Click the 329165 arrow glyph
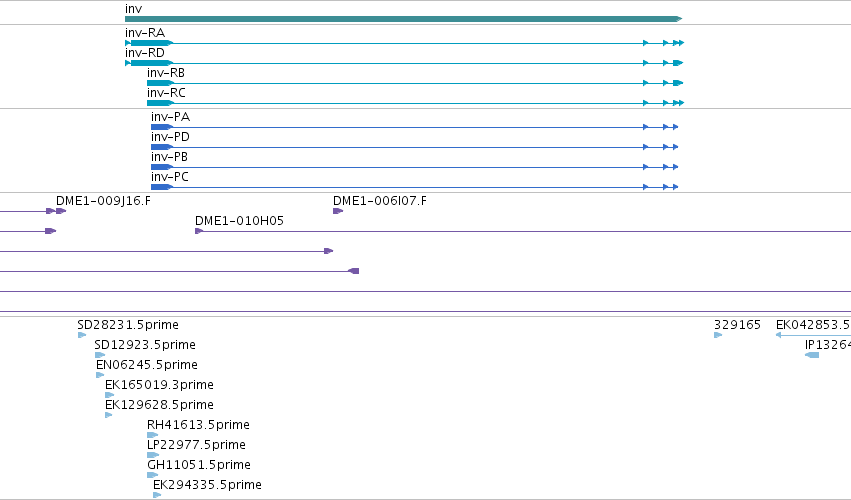Viewport: 851px width, 500px height. 718,335
